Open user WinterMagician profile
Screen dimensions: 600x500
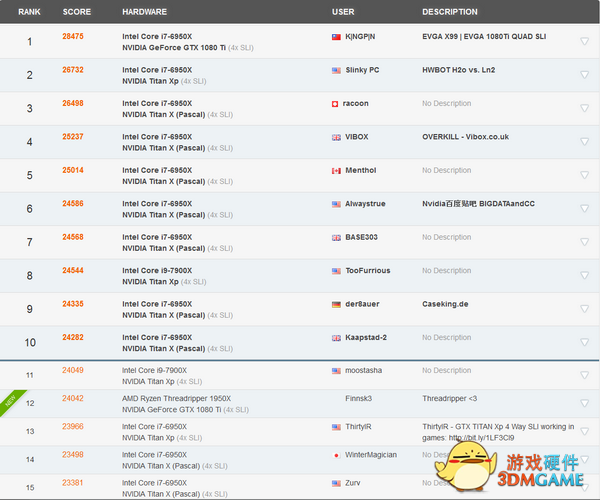tap(371, 455)
